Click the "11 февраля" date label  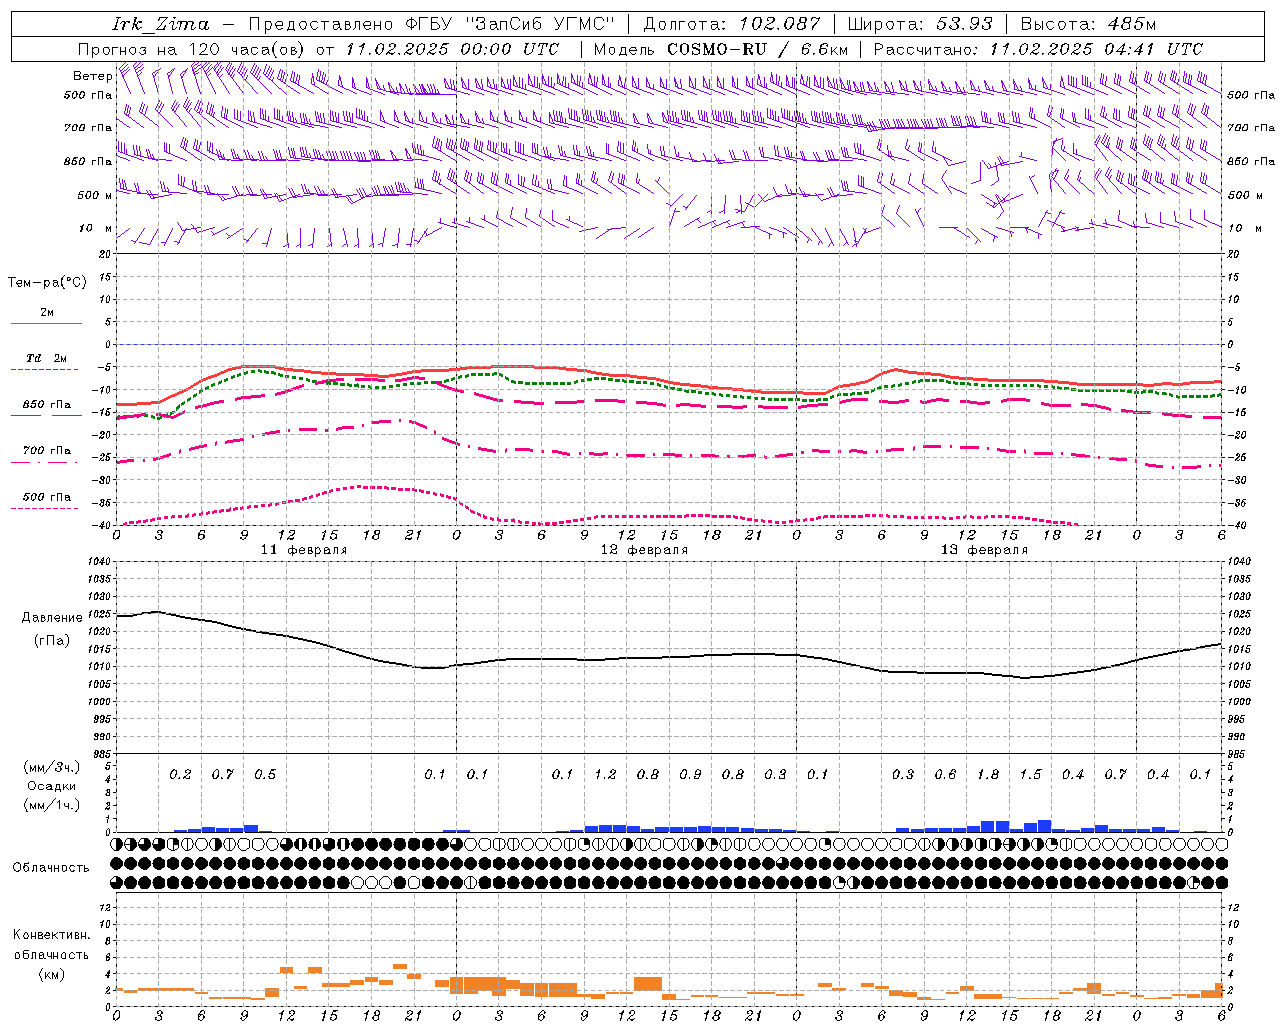[304, 550]
